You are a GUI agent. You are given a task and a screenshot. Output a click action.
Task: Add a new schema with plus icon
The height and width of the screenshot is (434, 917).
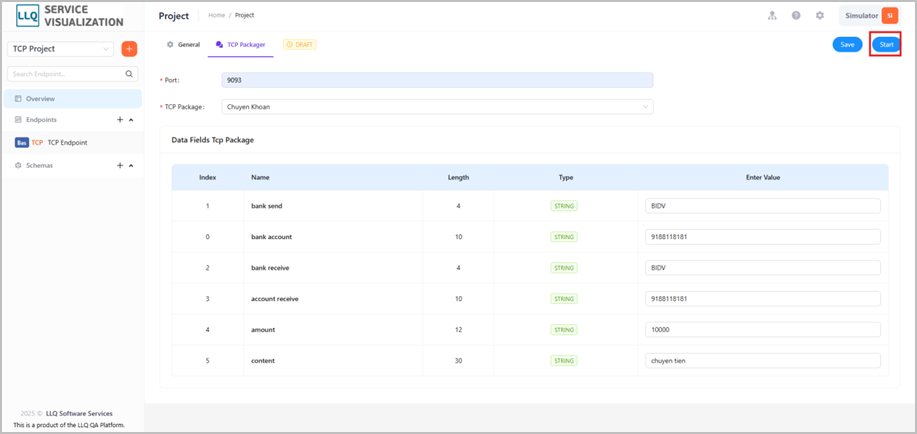(120, 166)
